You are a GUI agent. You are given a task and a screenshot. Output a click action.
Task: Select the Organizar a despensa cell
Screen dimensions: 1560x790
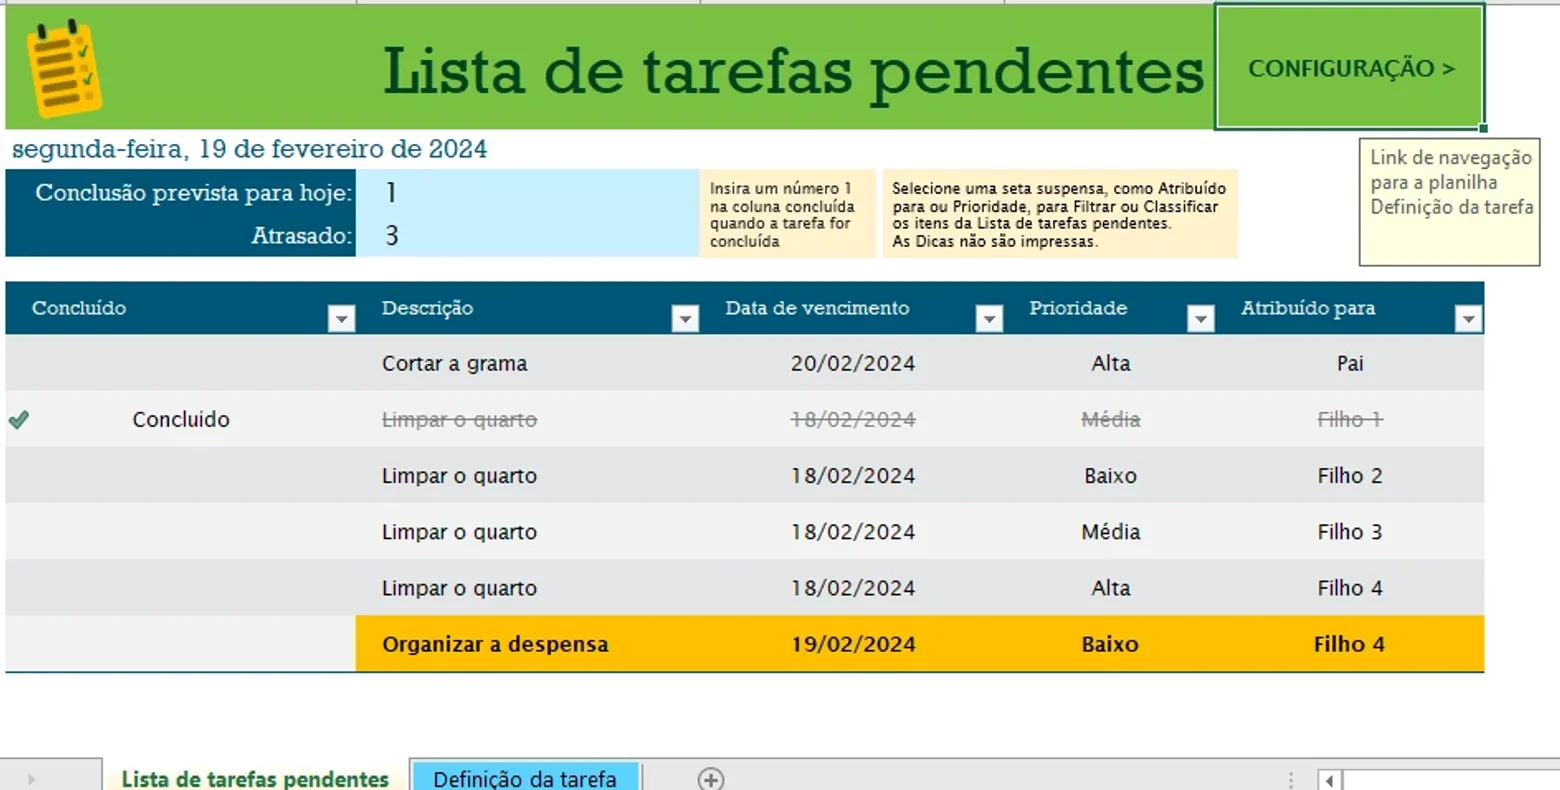[x=528, y=644]
